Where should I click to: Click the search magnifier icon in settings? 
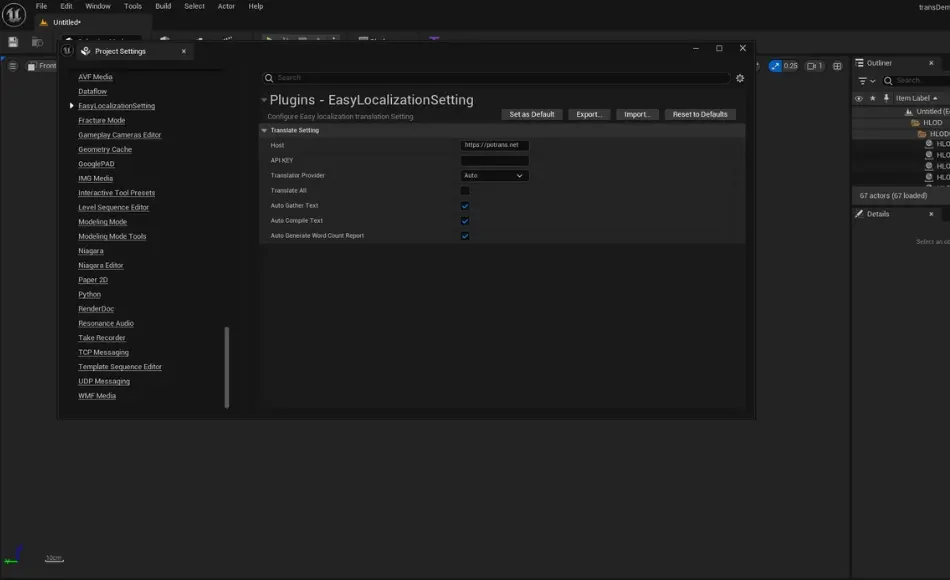(269, 78)
